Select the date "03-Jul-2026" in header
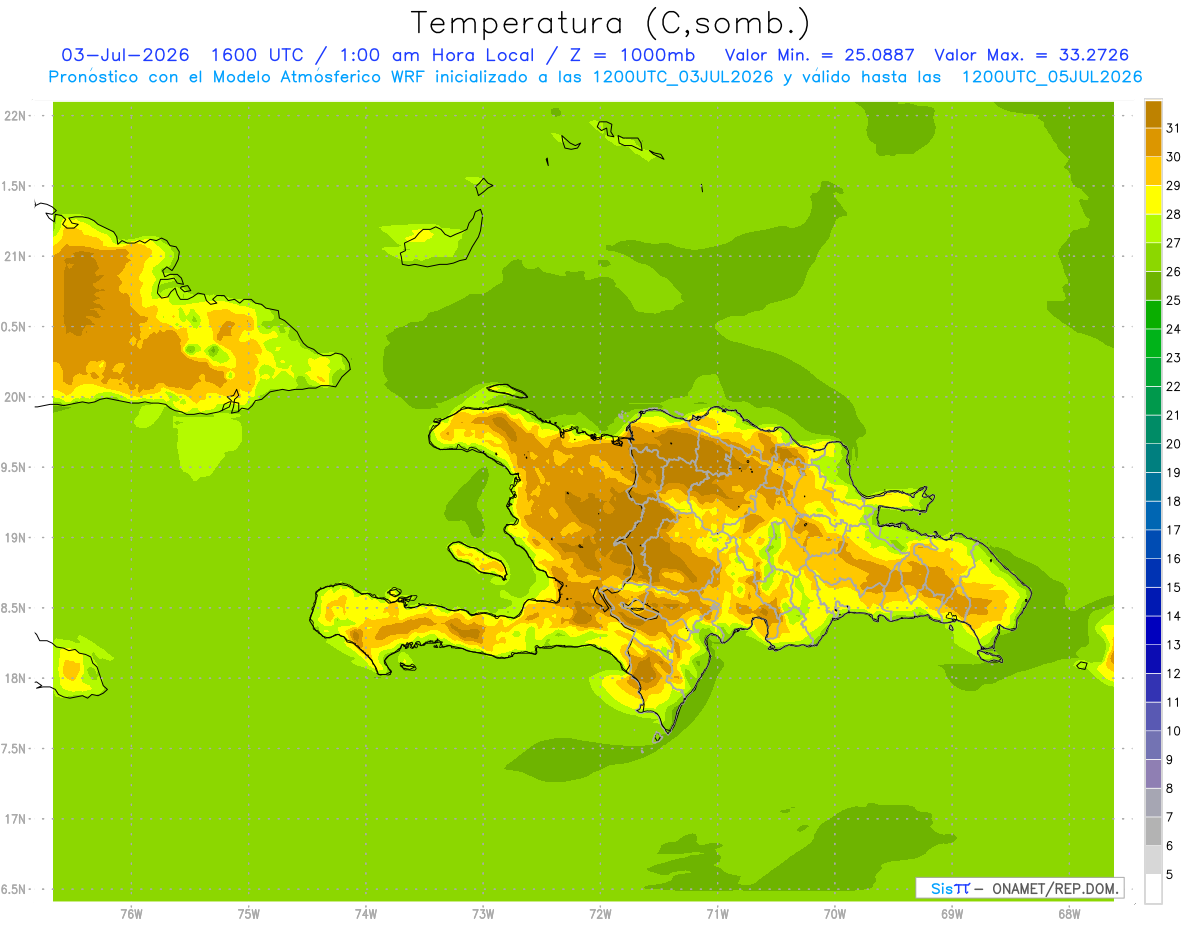The image size is (1200, 927). (x=125, y=55)
